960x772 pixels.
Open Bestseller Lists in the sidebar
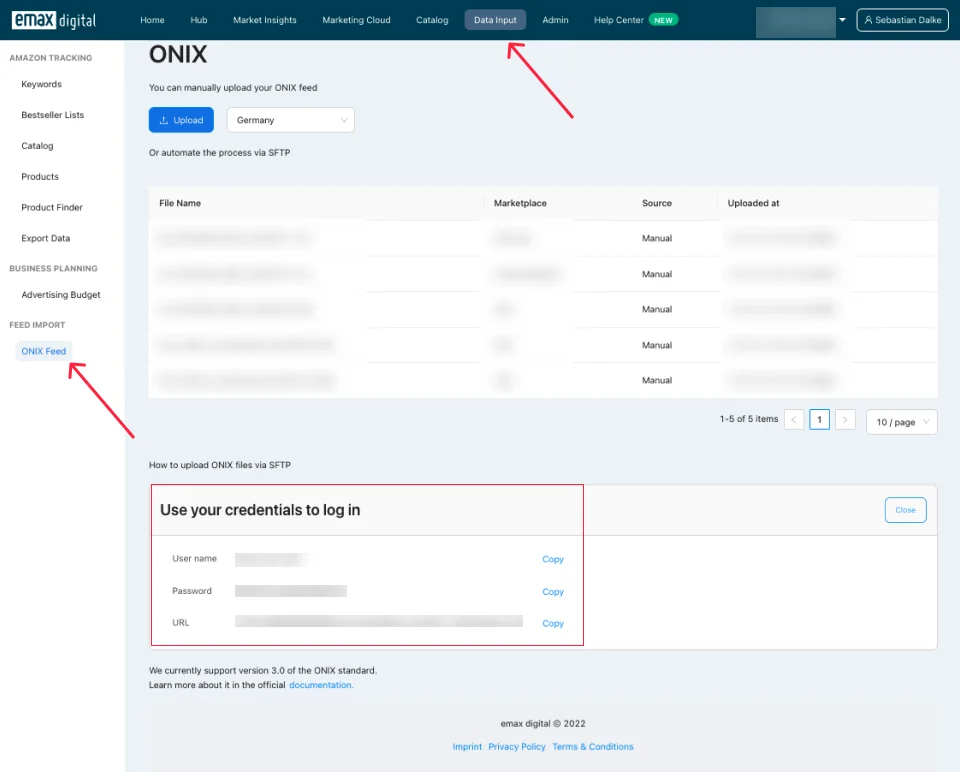[x=53, y=115]
